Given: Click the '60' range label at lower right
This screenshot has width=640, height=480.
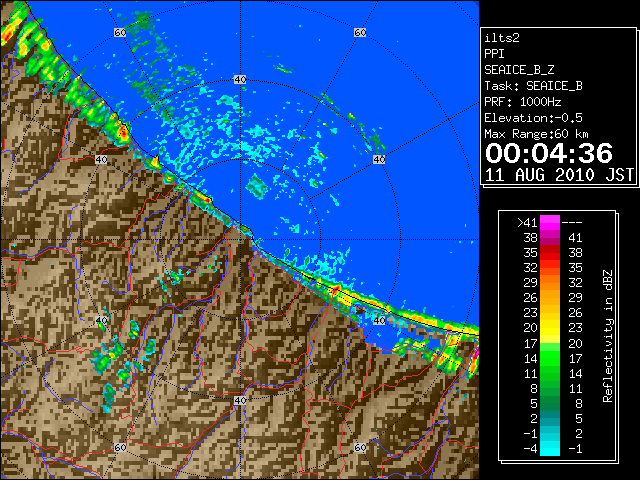Looking at the screenshot, I should coord(360,448).
